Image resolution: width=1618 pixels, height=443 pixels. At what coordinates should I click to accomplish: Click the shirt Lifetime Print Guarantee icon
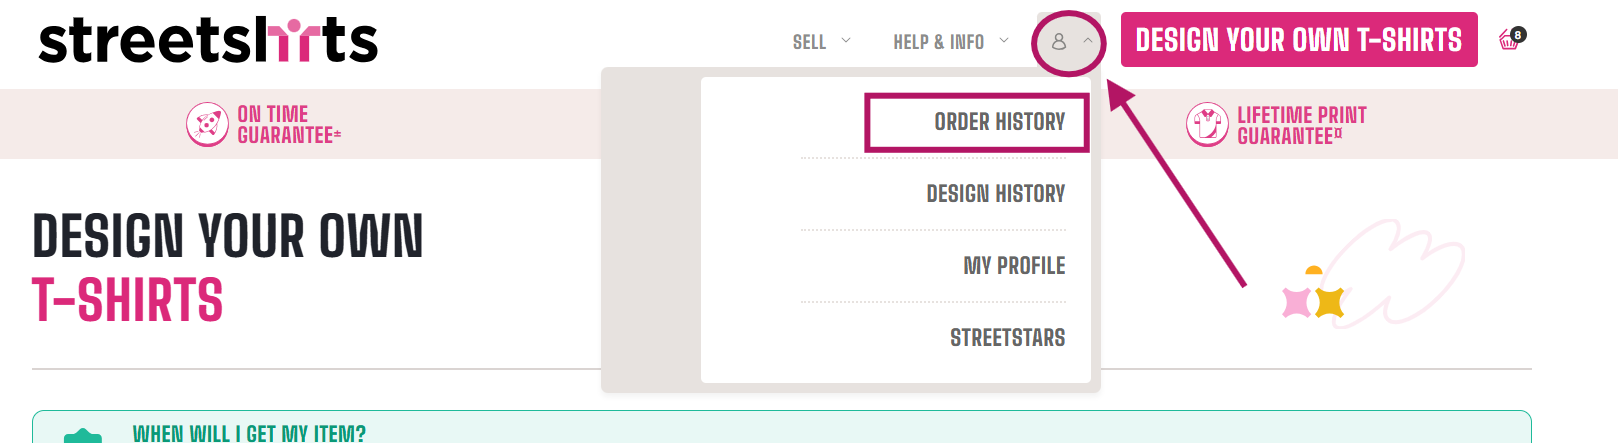tap(1207, 125)
